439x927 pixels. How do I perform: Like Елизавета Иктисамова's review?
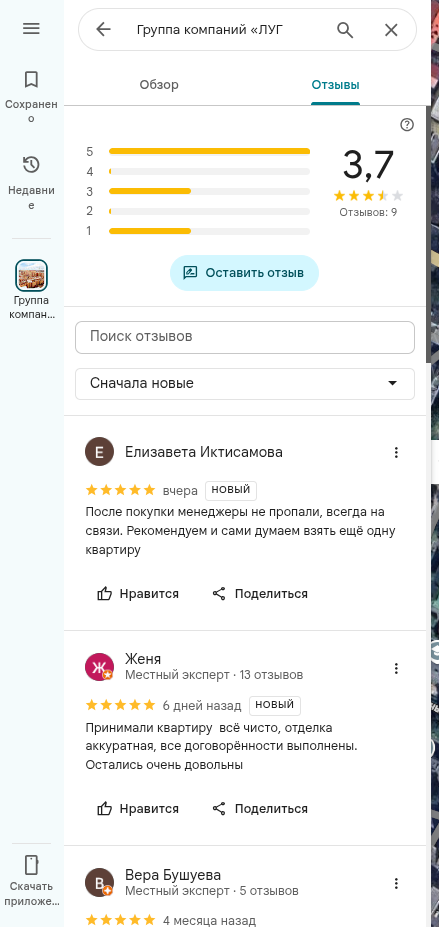click(138, 594)
